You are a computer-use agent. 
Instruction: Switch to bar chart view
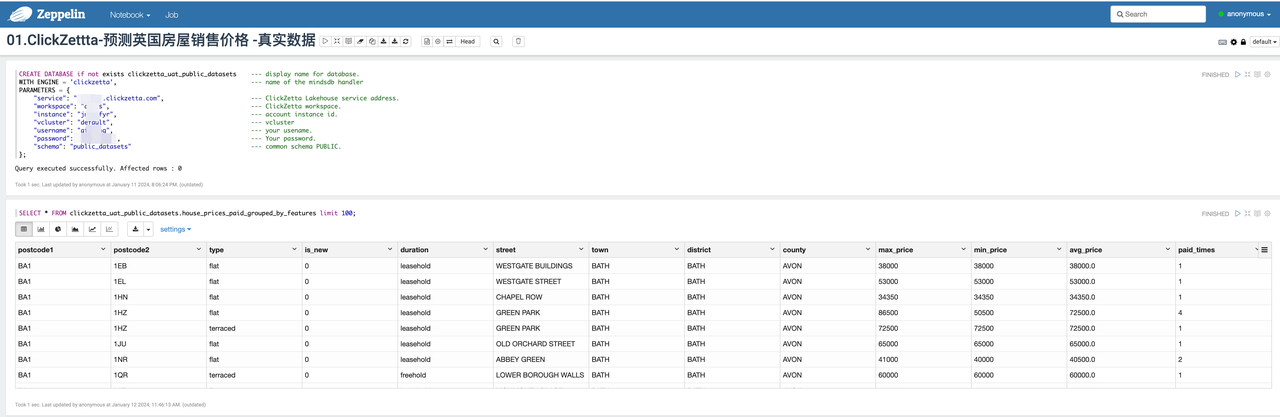click(x=42, y=229)
